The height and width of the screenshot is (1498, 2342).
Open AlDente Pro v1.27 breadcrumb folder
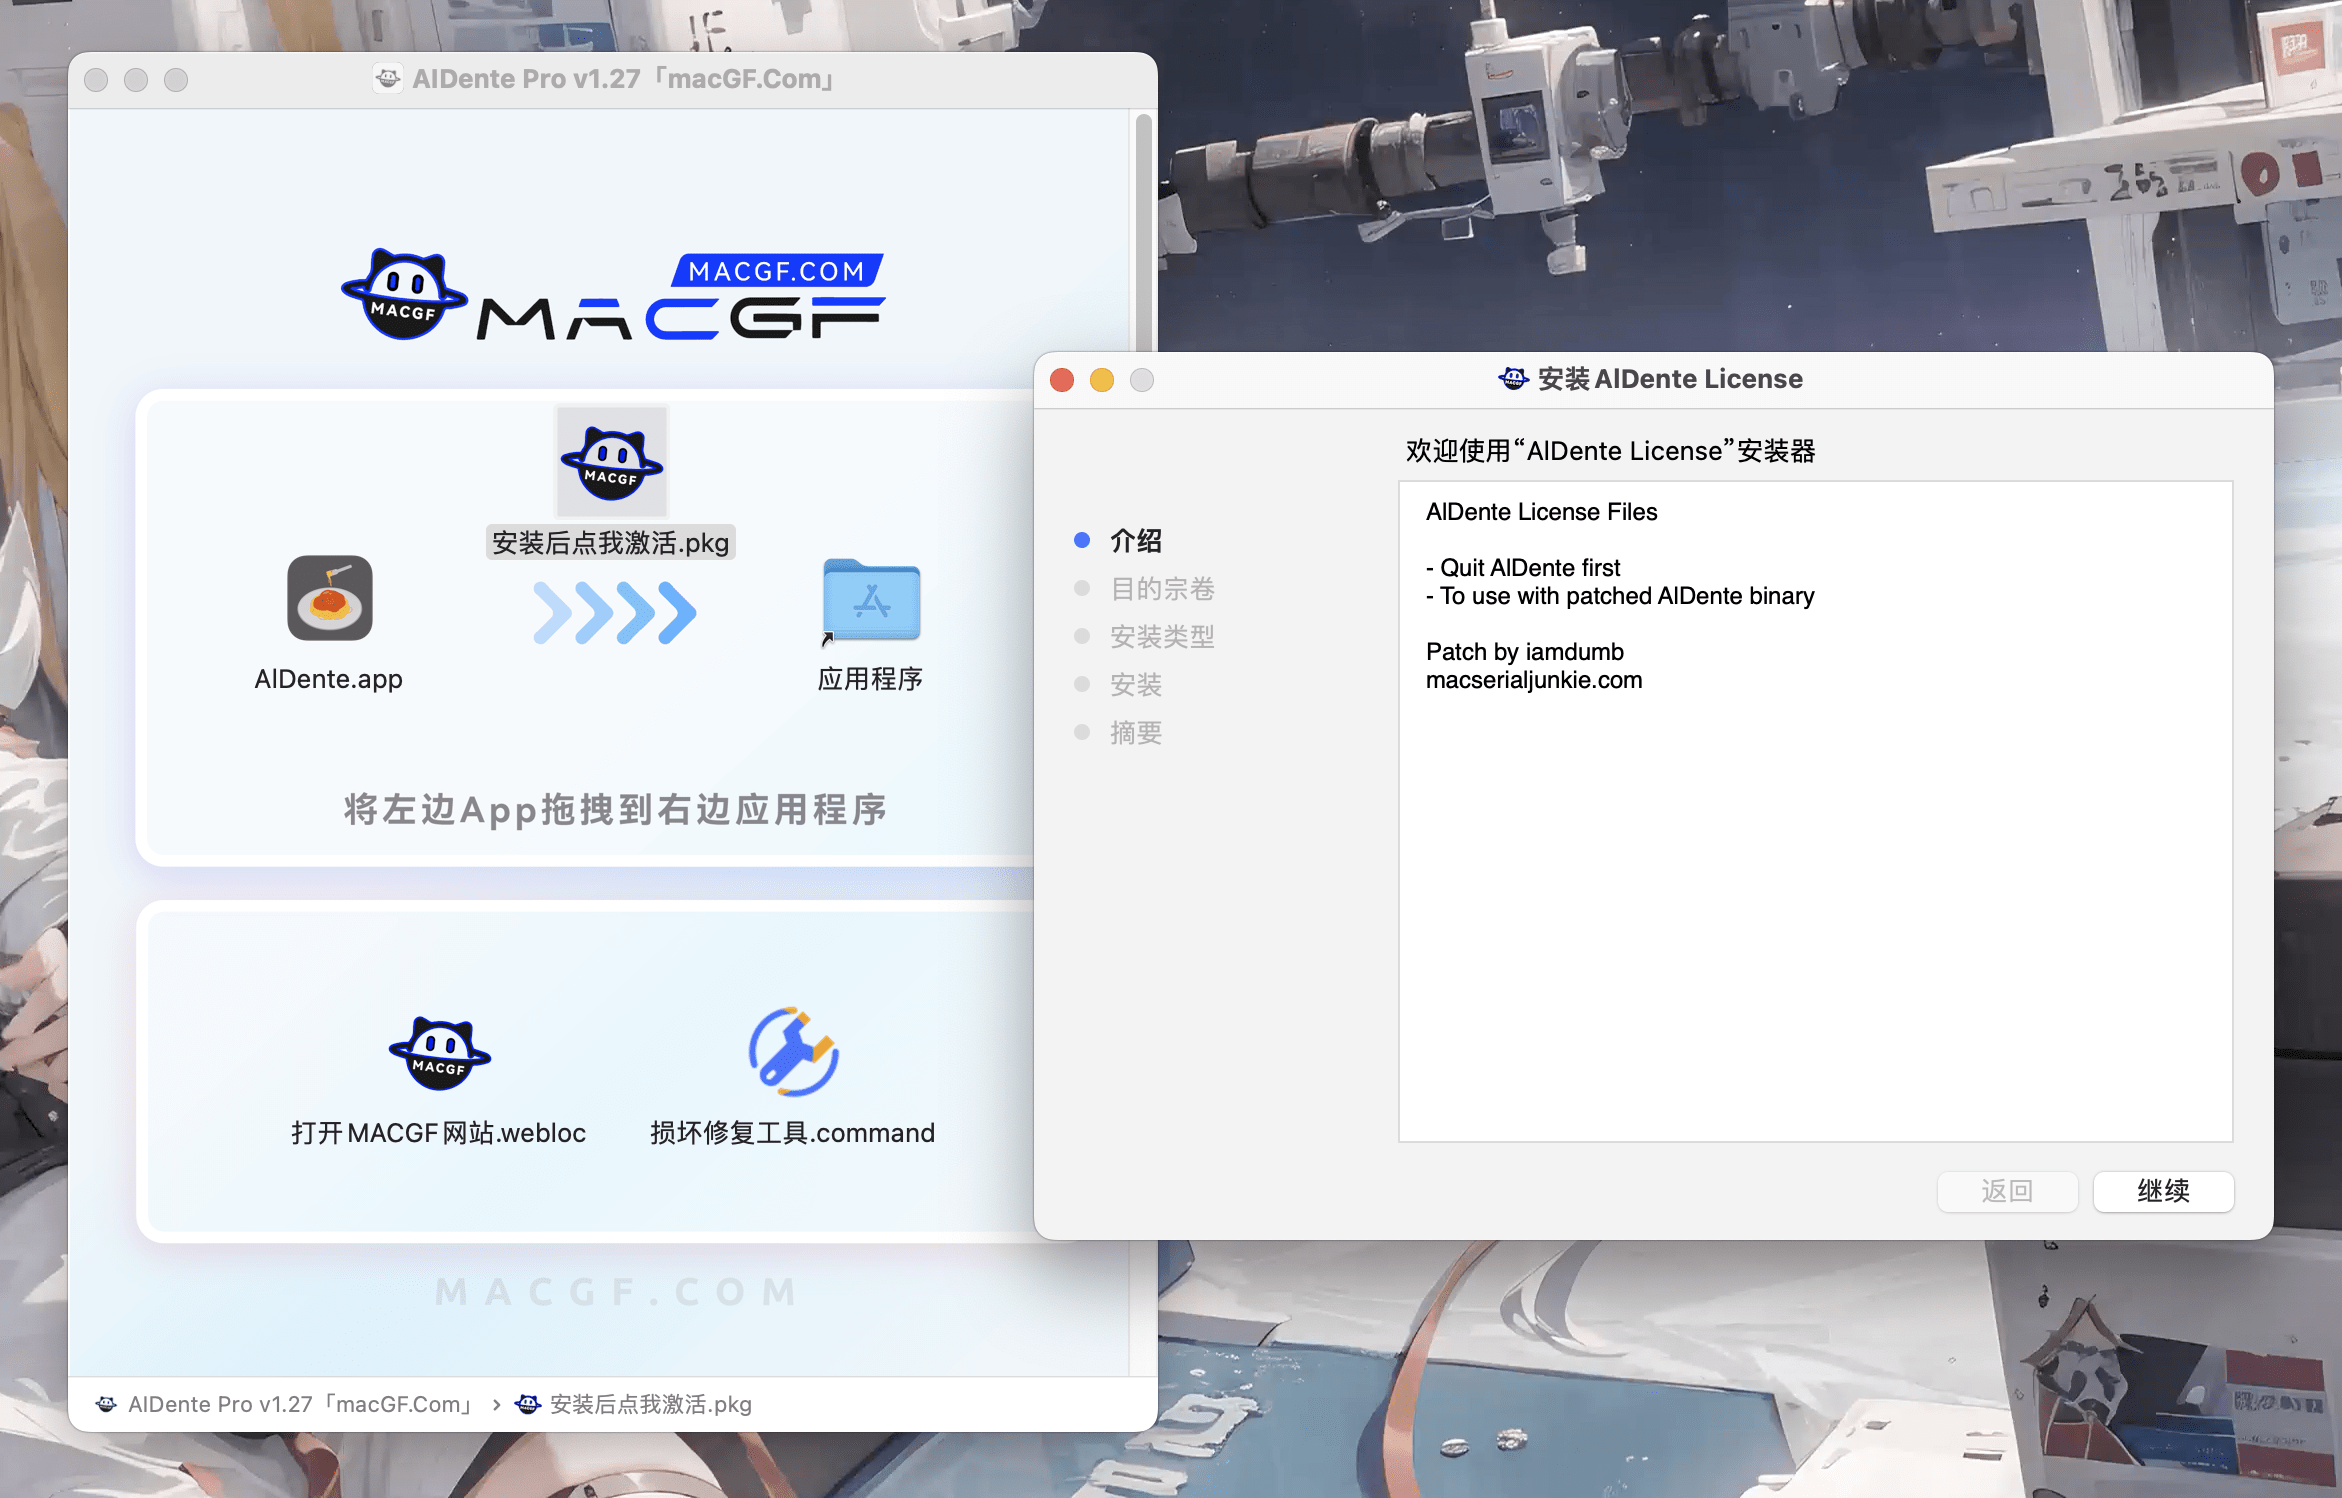coord(283,1404)
